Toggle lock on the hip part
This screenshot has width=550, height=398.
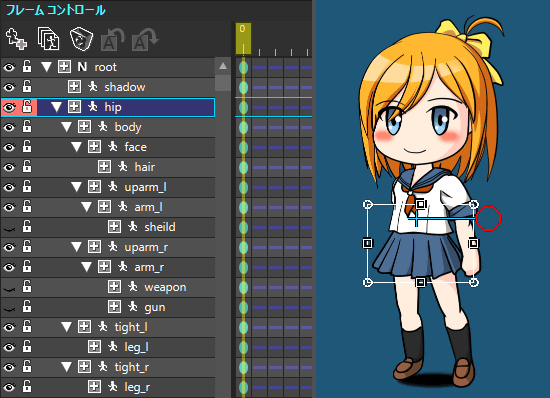(27, 107)
